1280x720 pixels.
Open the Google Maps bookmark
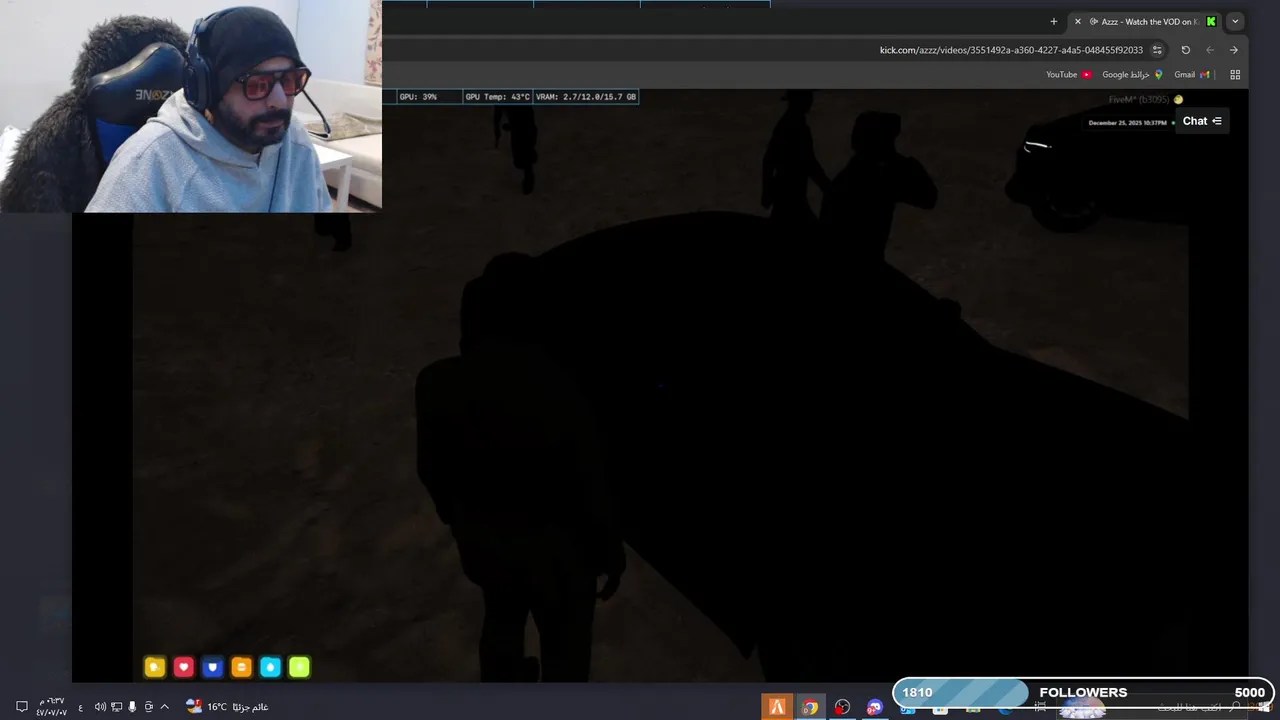(1132, 75)
